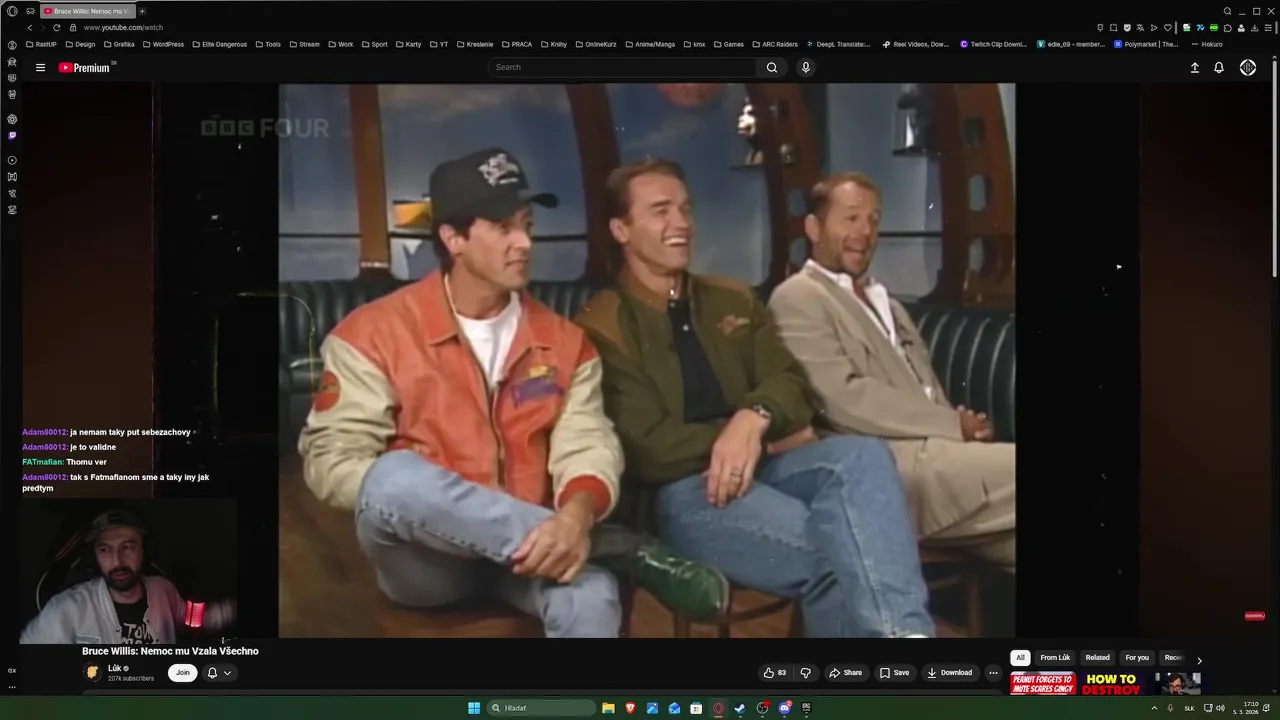Open the Create upload icon
This screenshot has height=720, width=1280.
[x=1194, y=68]
